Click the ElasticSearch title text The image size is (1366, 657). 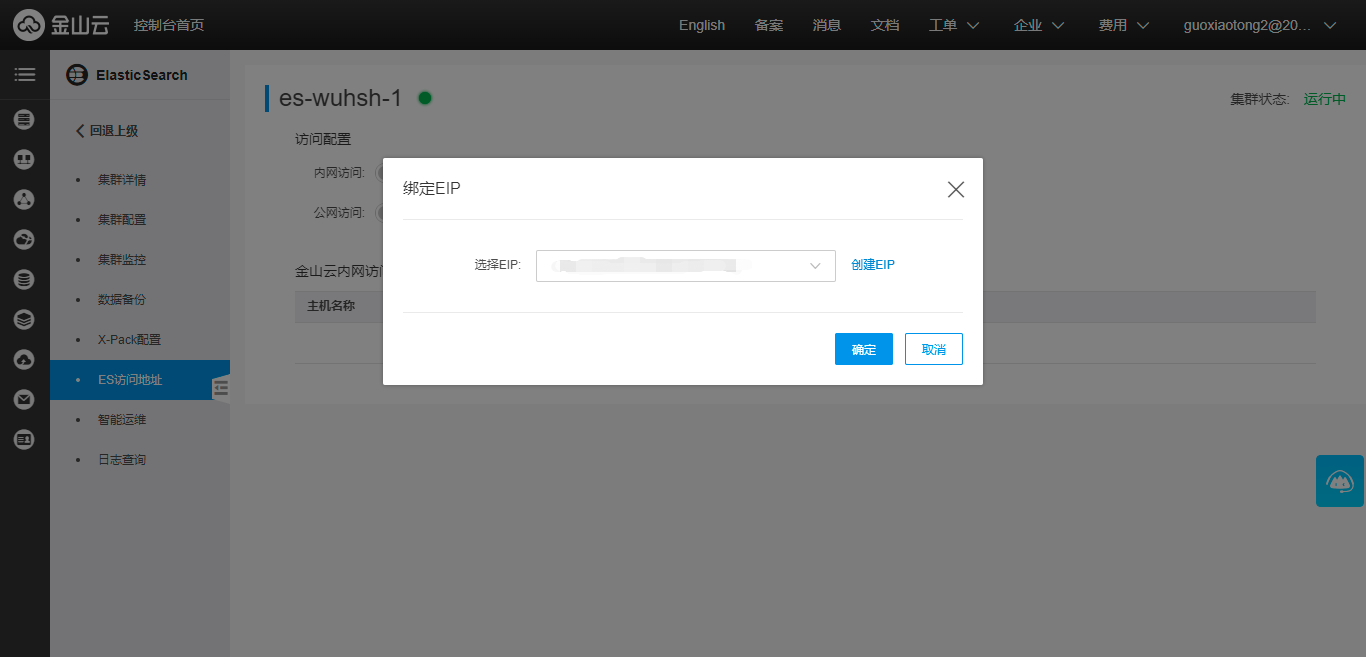click(142, 75)
